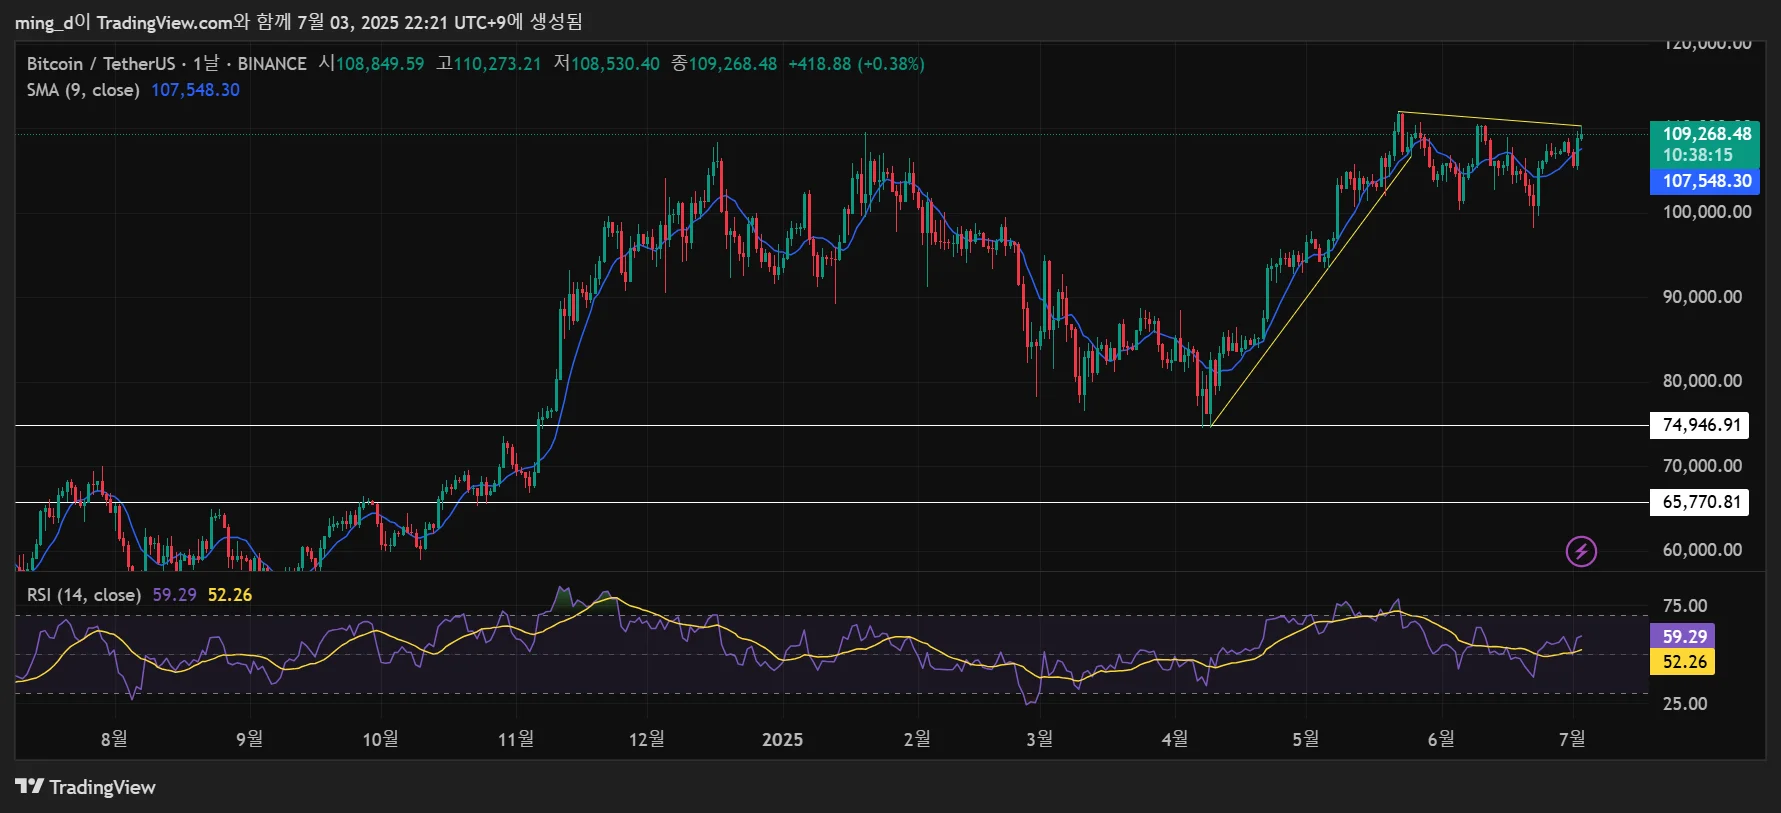Click the 11월 label on time axis
The height and width of the screenshot is (813, 1781).
(516, 739)
